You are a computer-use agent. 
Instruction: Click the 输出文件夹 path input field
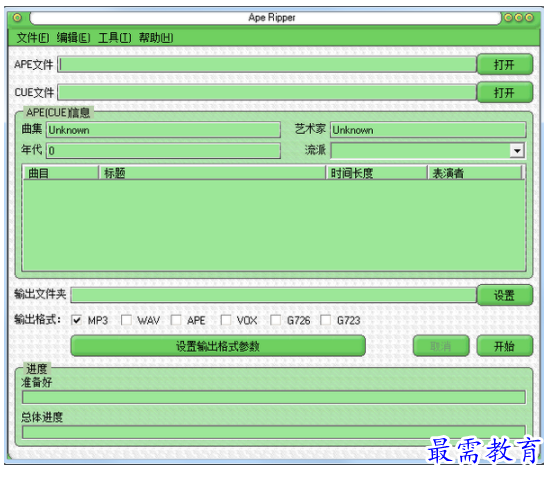pos(273,295)
